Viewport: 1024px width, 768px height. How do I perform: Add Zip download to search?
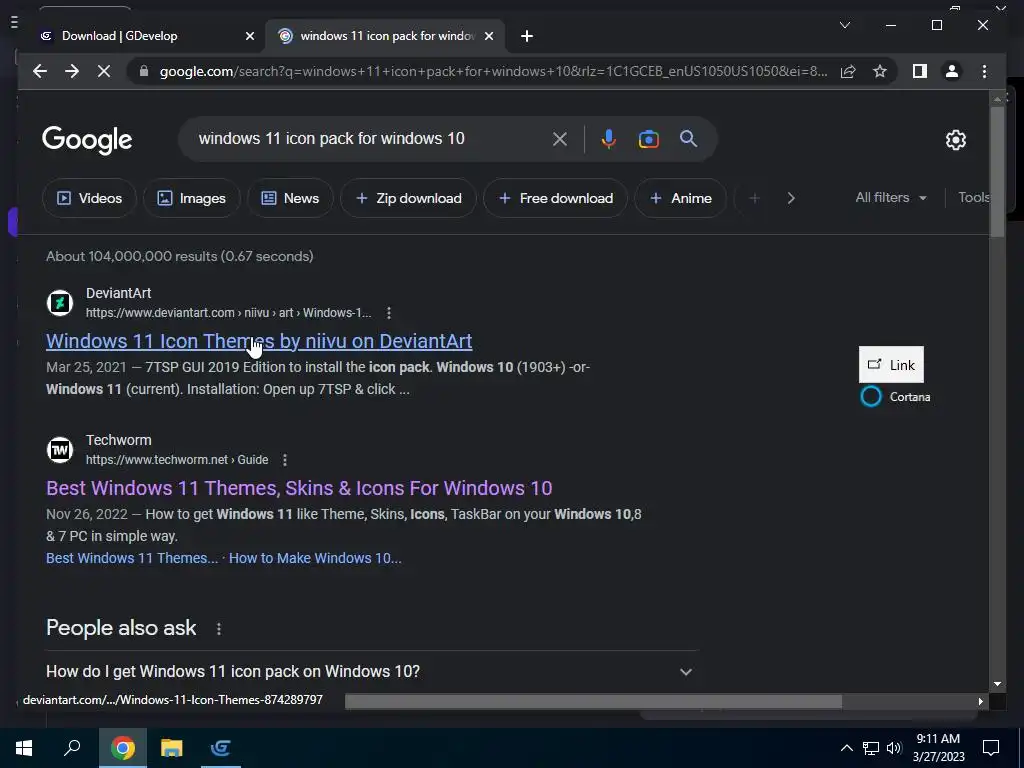408,198
